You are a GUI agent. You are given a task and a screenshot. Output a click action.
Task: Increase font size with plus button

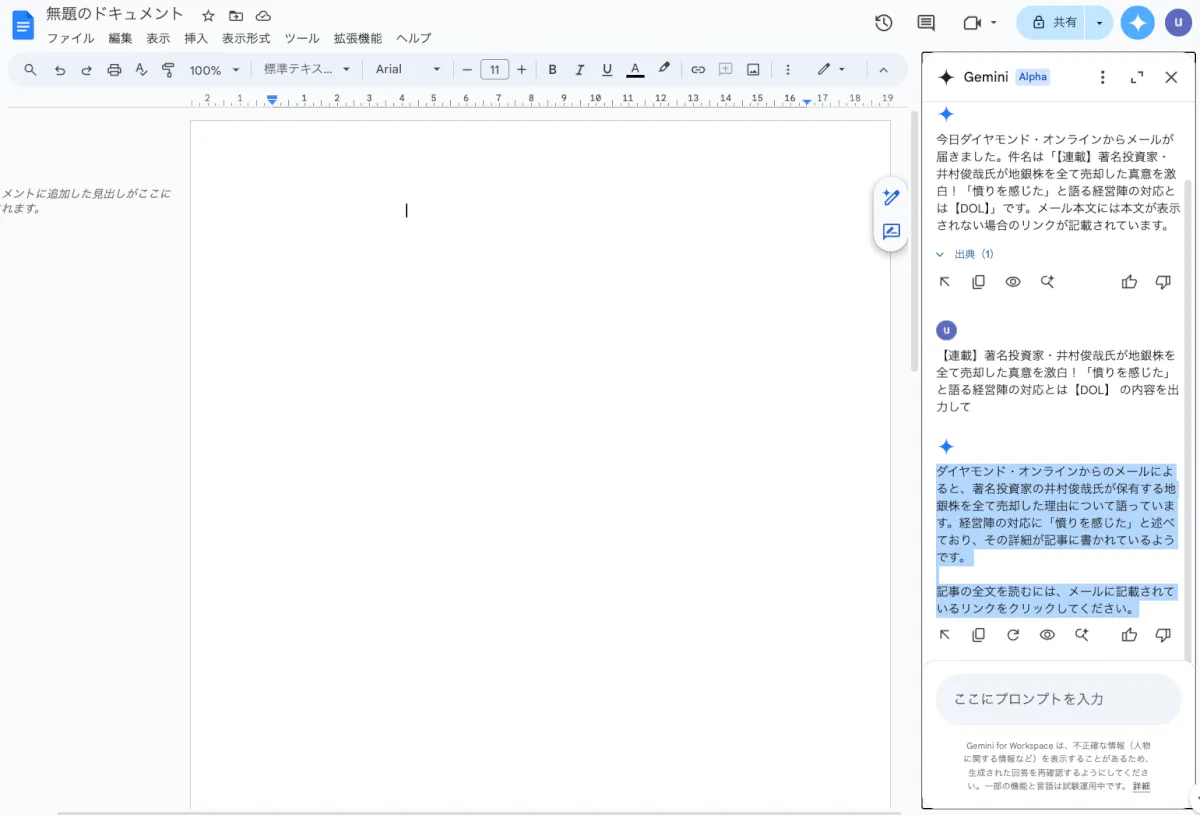click(521, 70)
